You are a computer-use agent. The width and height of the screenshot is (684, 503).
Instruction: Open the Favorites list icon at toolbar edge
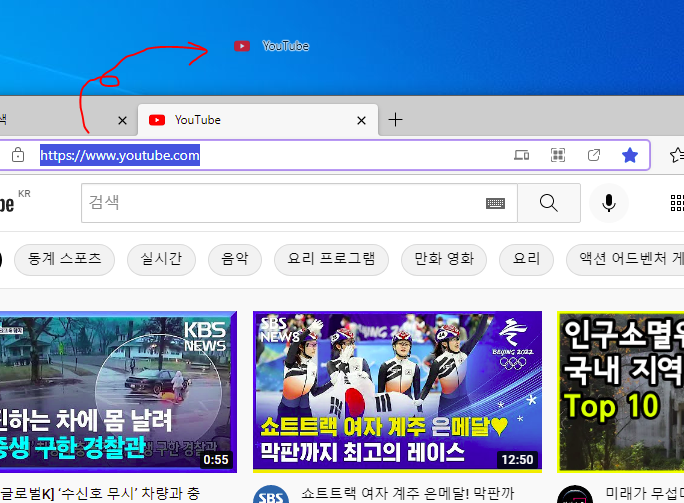[677, 155]
